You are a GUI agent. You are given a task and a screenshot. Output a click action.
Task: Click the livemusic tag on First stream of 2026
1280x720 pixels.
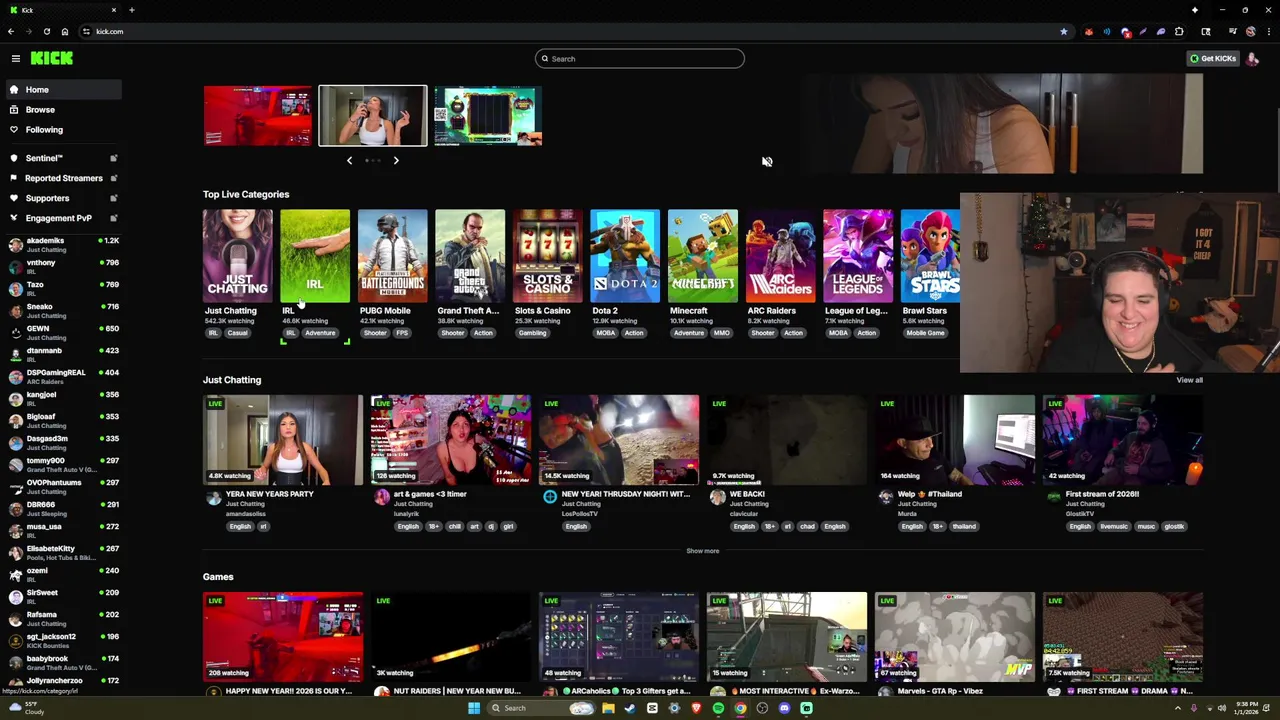[1114, 527]
